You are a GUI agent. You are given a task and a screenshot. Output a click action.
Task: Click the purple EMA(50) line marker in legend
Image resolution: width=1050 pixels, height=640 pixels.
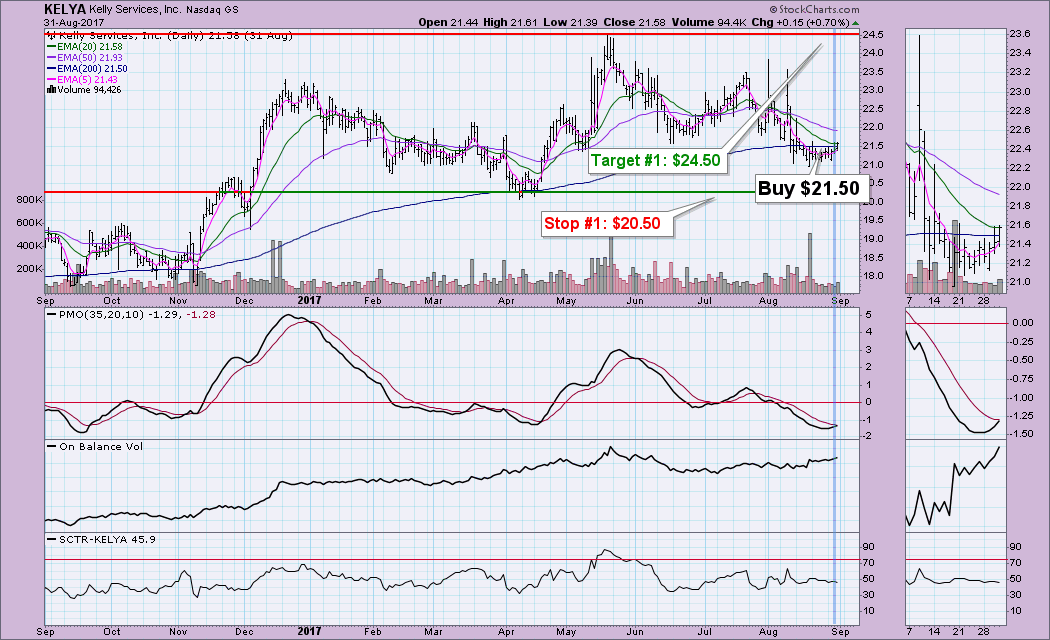pyautogui.click(x=51, y=58)
